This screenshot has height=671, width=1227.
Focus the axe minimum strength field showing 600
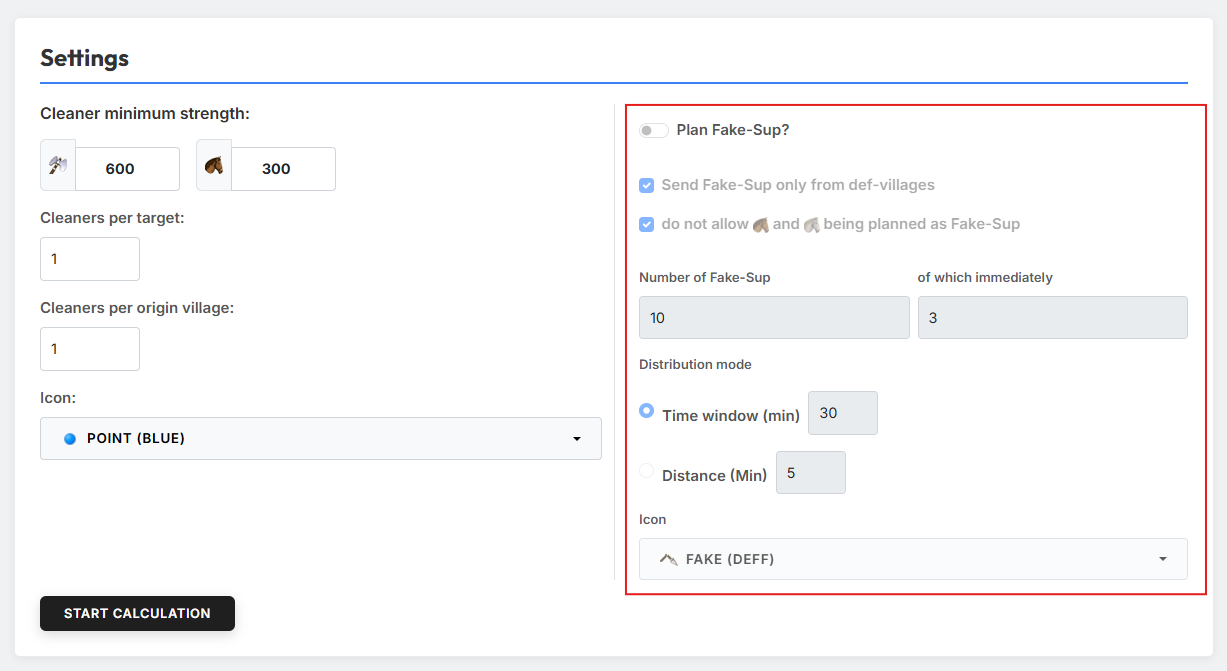click(x=127, y=169)
